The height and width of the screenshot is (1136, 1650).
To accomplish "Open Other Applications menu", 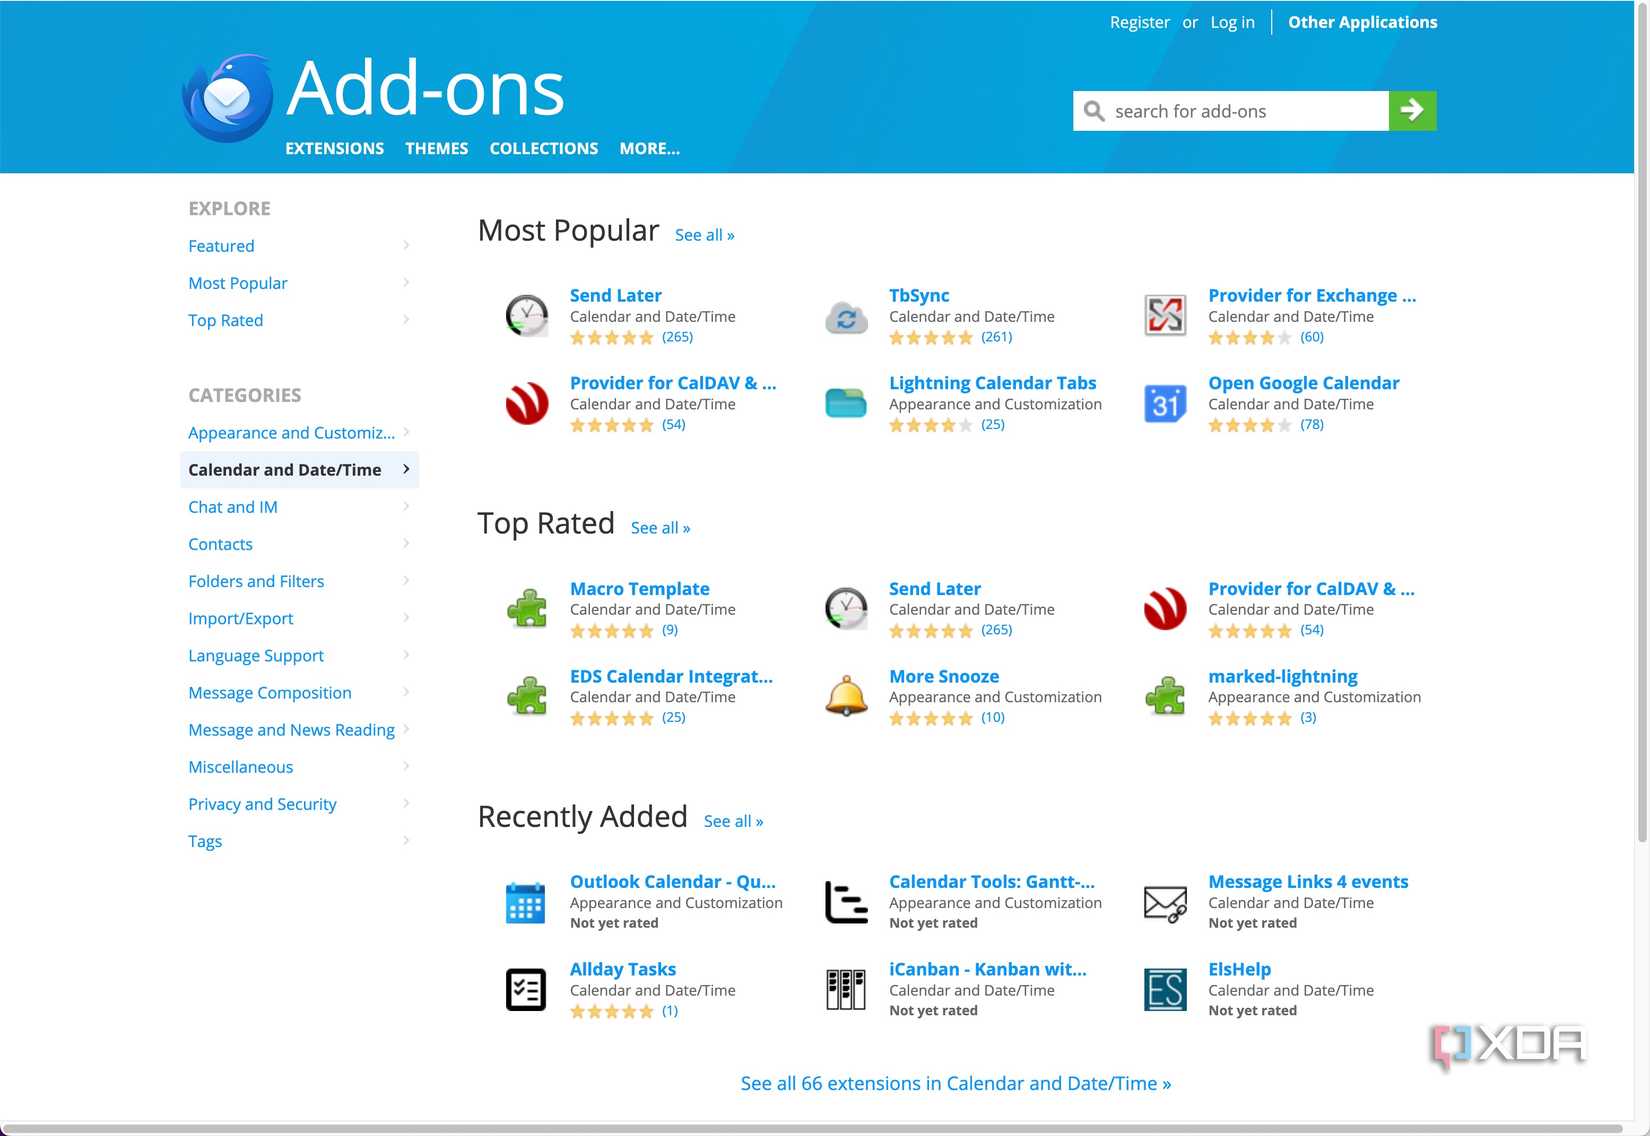I will pyautogui.click(x=1362, y=22).
